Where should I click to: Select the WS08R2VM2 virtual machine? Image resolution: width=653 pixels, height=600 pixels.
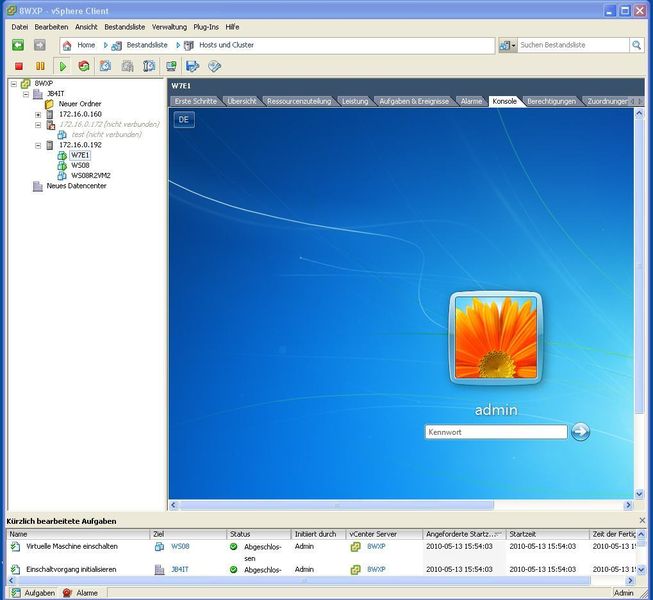point(90,176)
